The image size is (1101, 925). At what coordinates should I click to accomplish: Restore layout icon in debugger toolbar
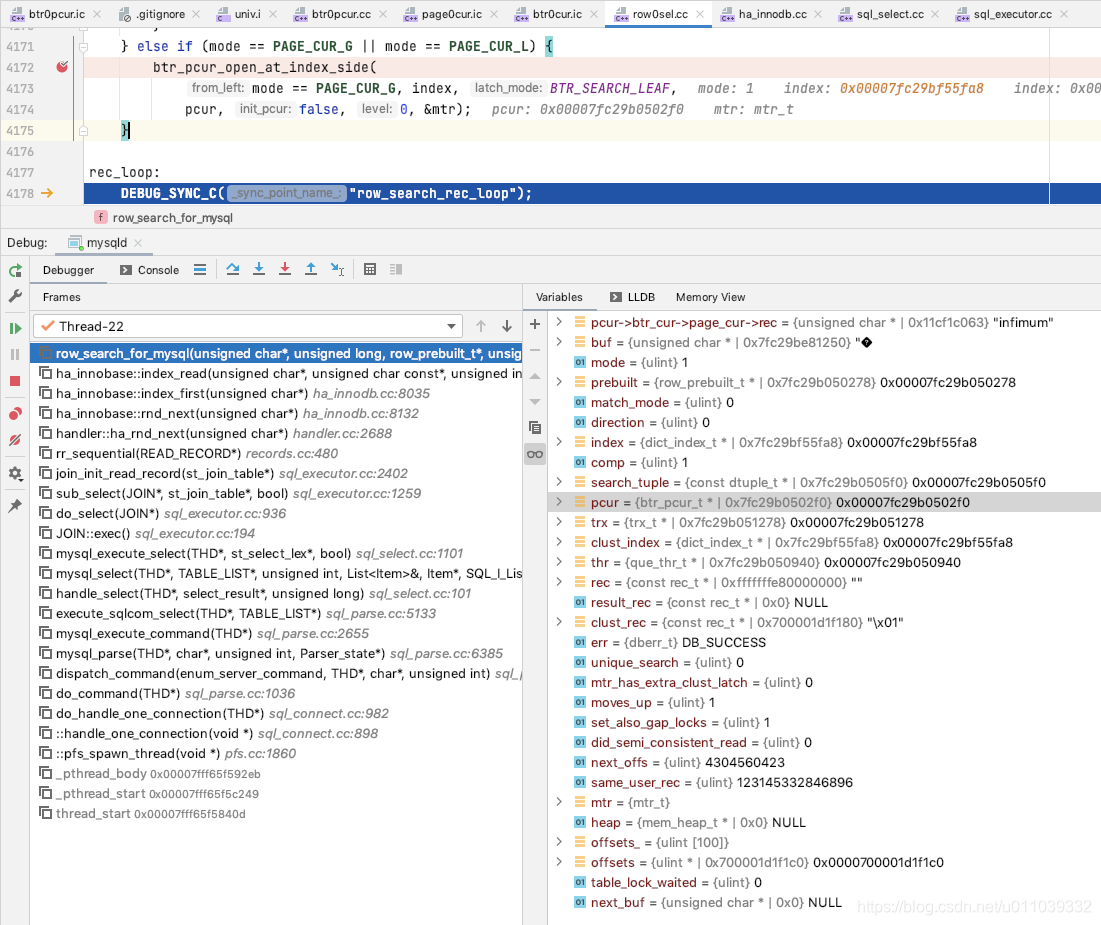point(396,270)
